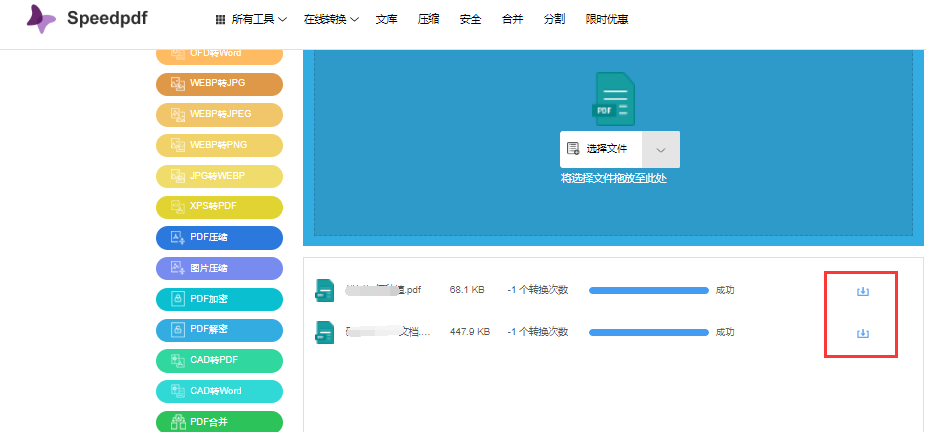
Task: Open the XPS转PDF tool
Action: pyautogui.click(x=219, y=207)
